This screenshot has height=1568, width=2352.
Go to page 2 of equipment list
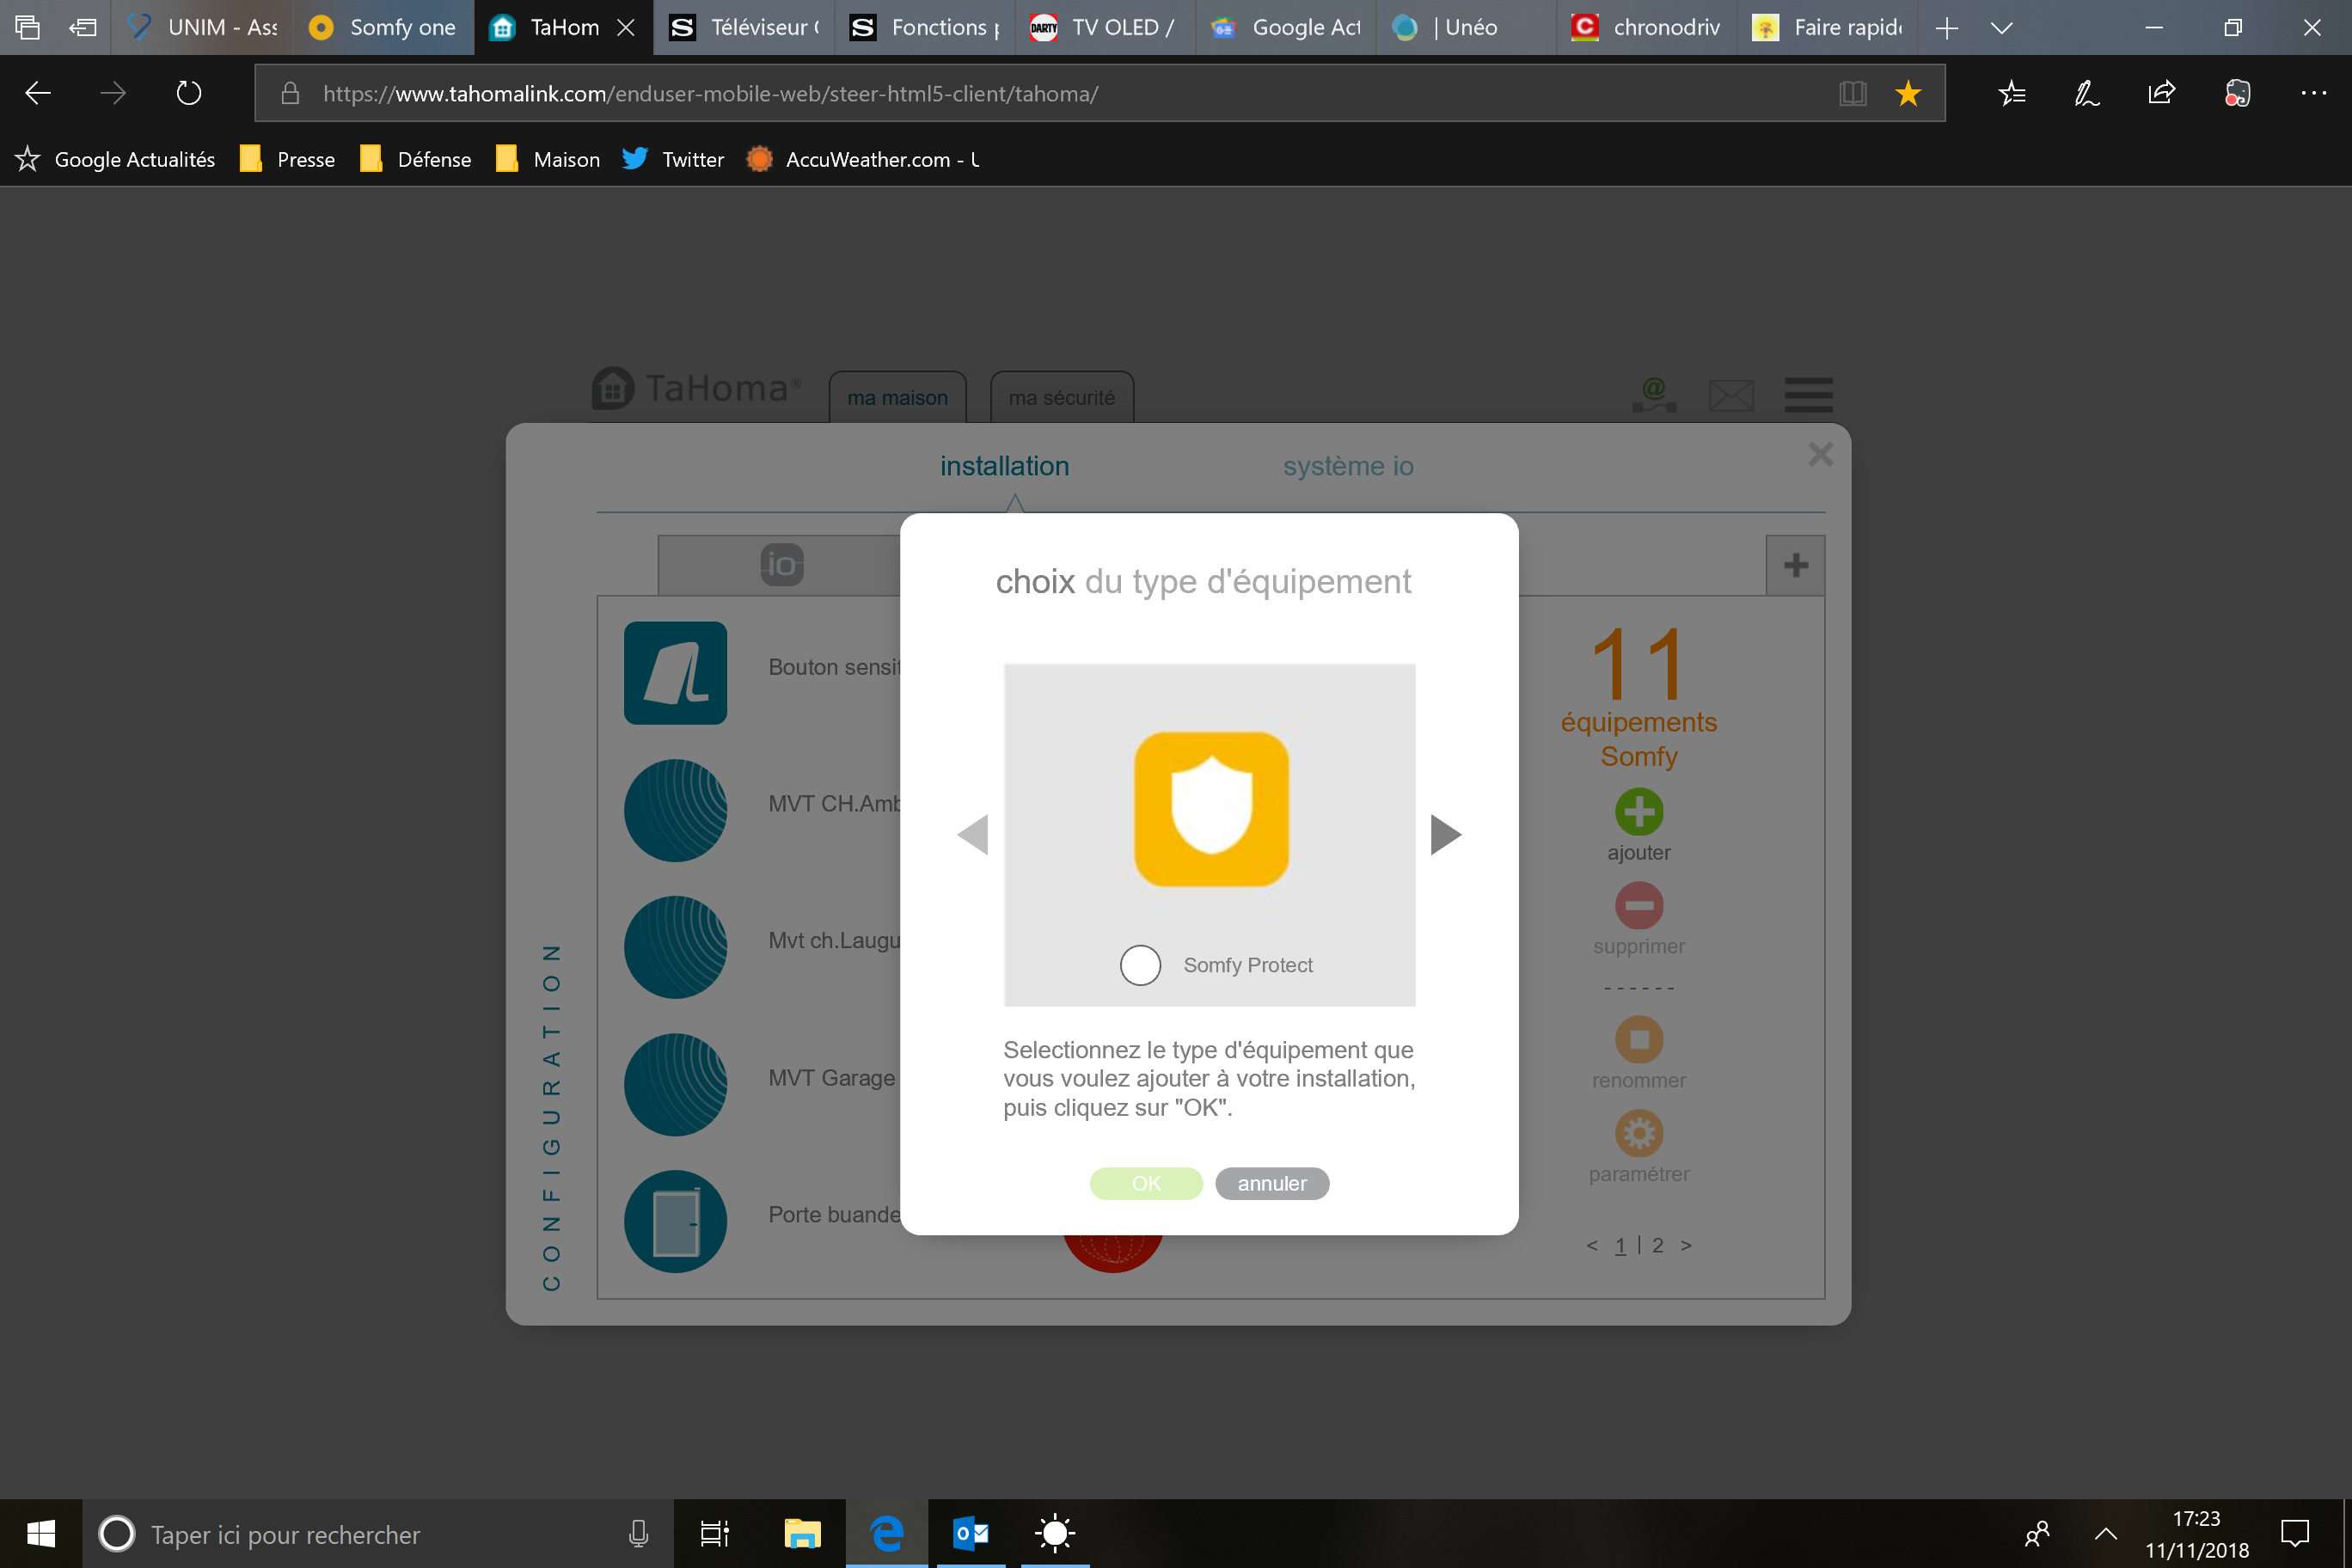(x=1658, y=1245)
